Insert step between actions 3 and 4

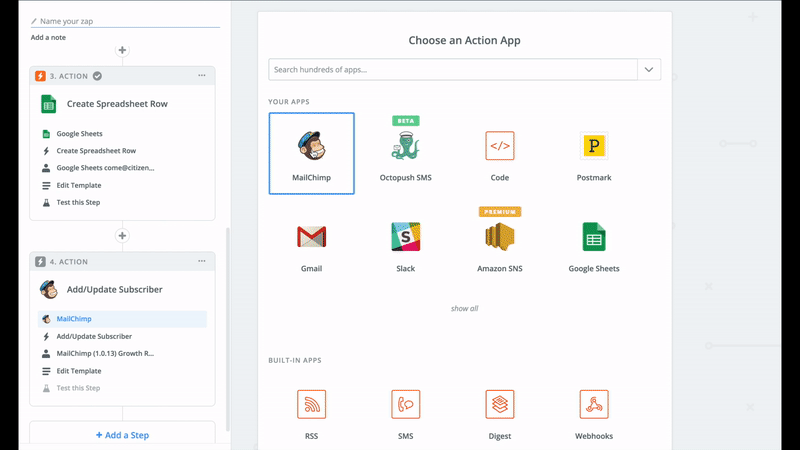pos(122,236)
